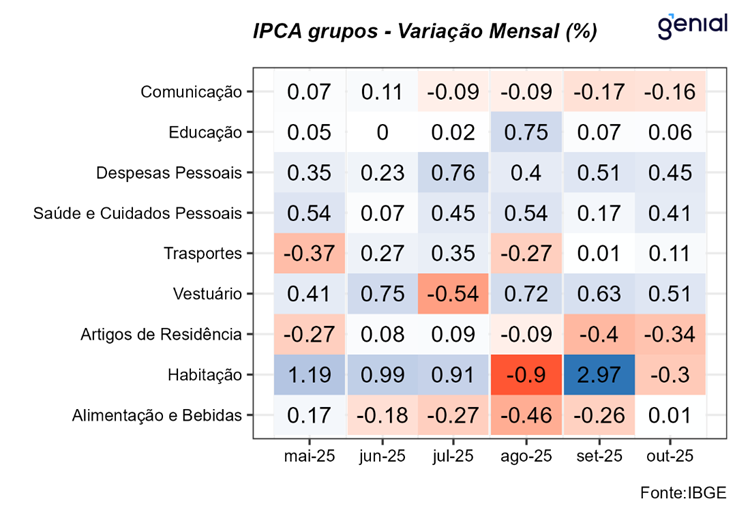Click the mai-25 column label

pyautogui.click(x=308, y=456)
